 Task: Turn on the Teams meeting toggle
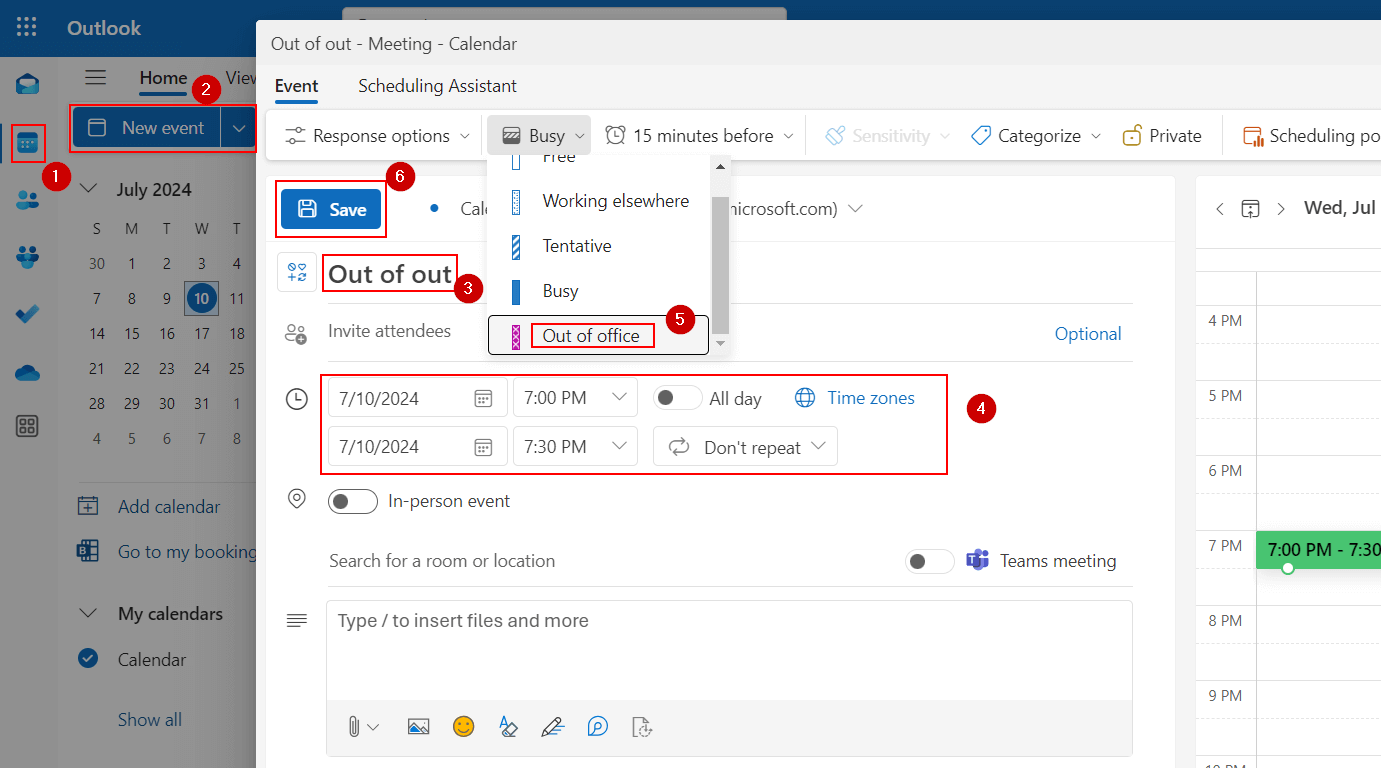929,561
